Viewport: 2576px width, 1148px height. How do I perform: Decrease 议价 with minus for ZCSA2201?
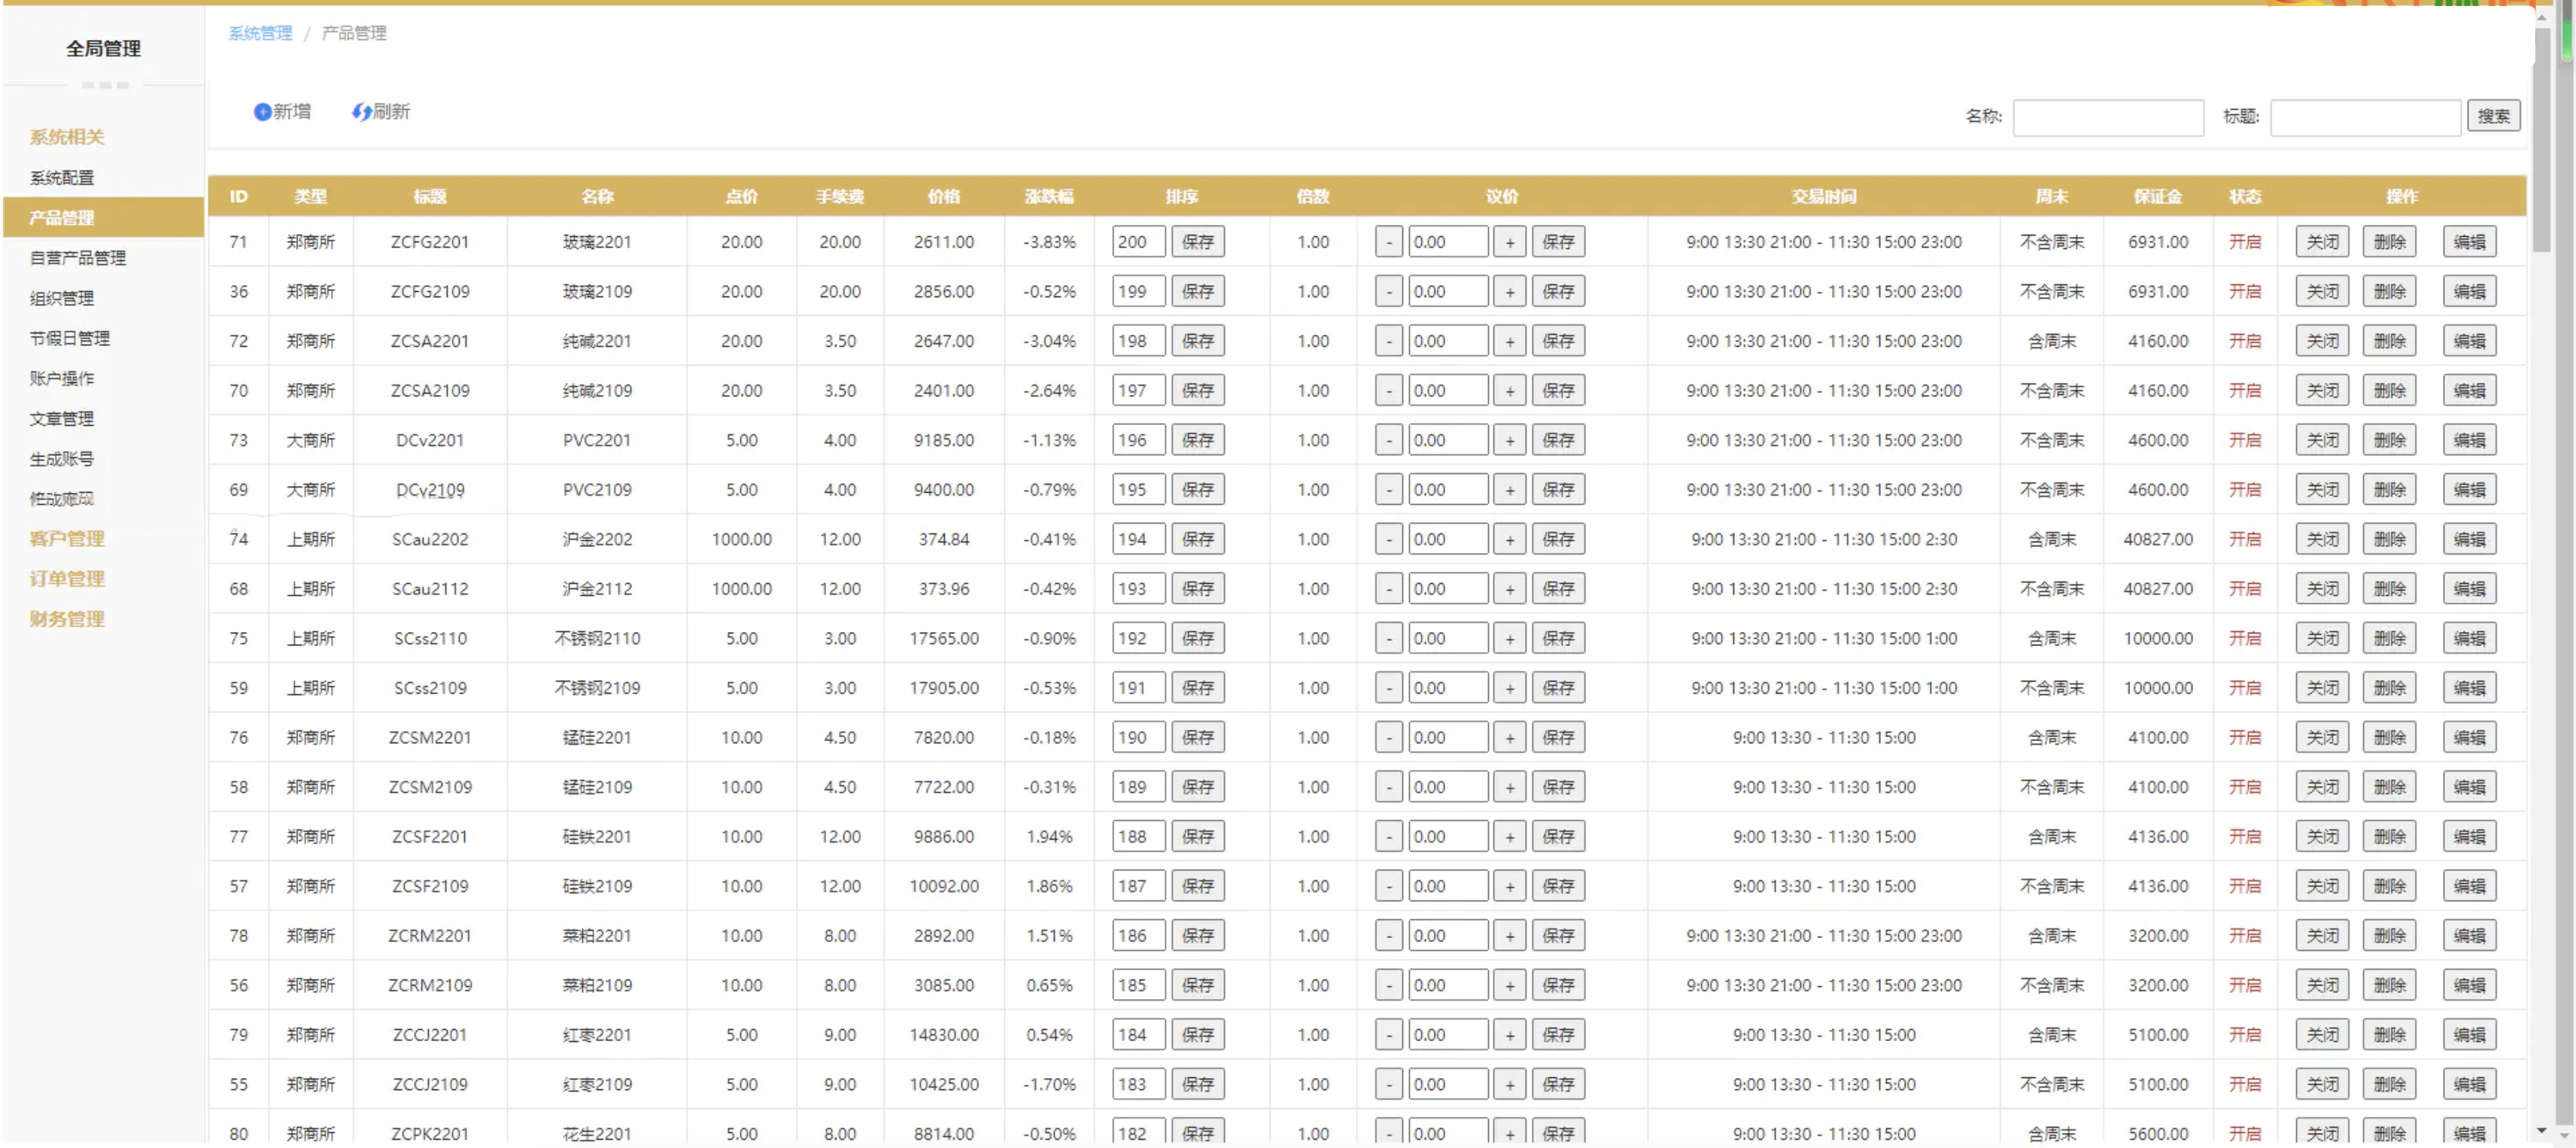tap(1388, 341)
